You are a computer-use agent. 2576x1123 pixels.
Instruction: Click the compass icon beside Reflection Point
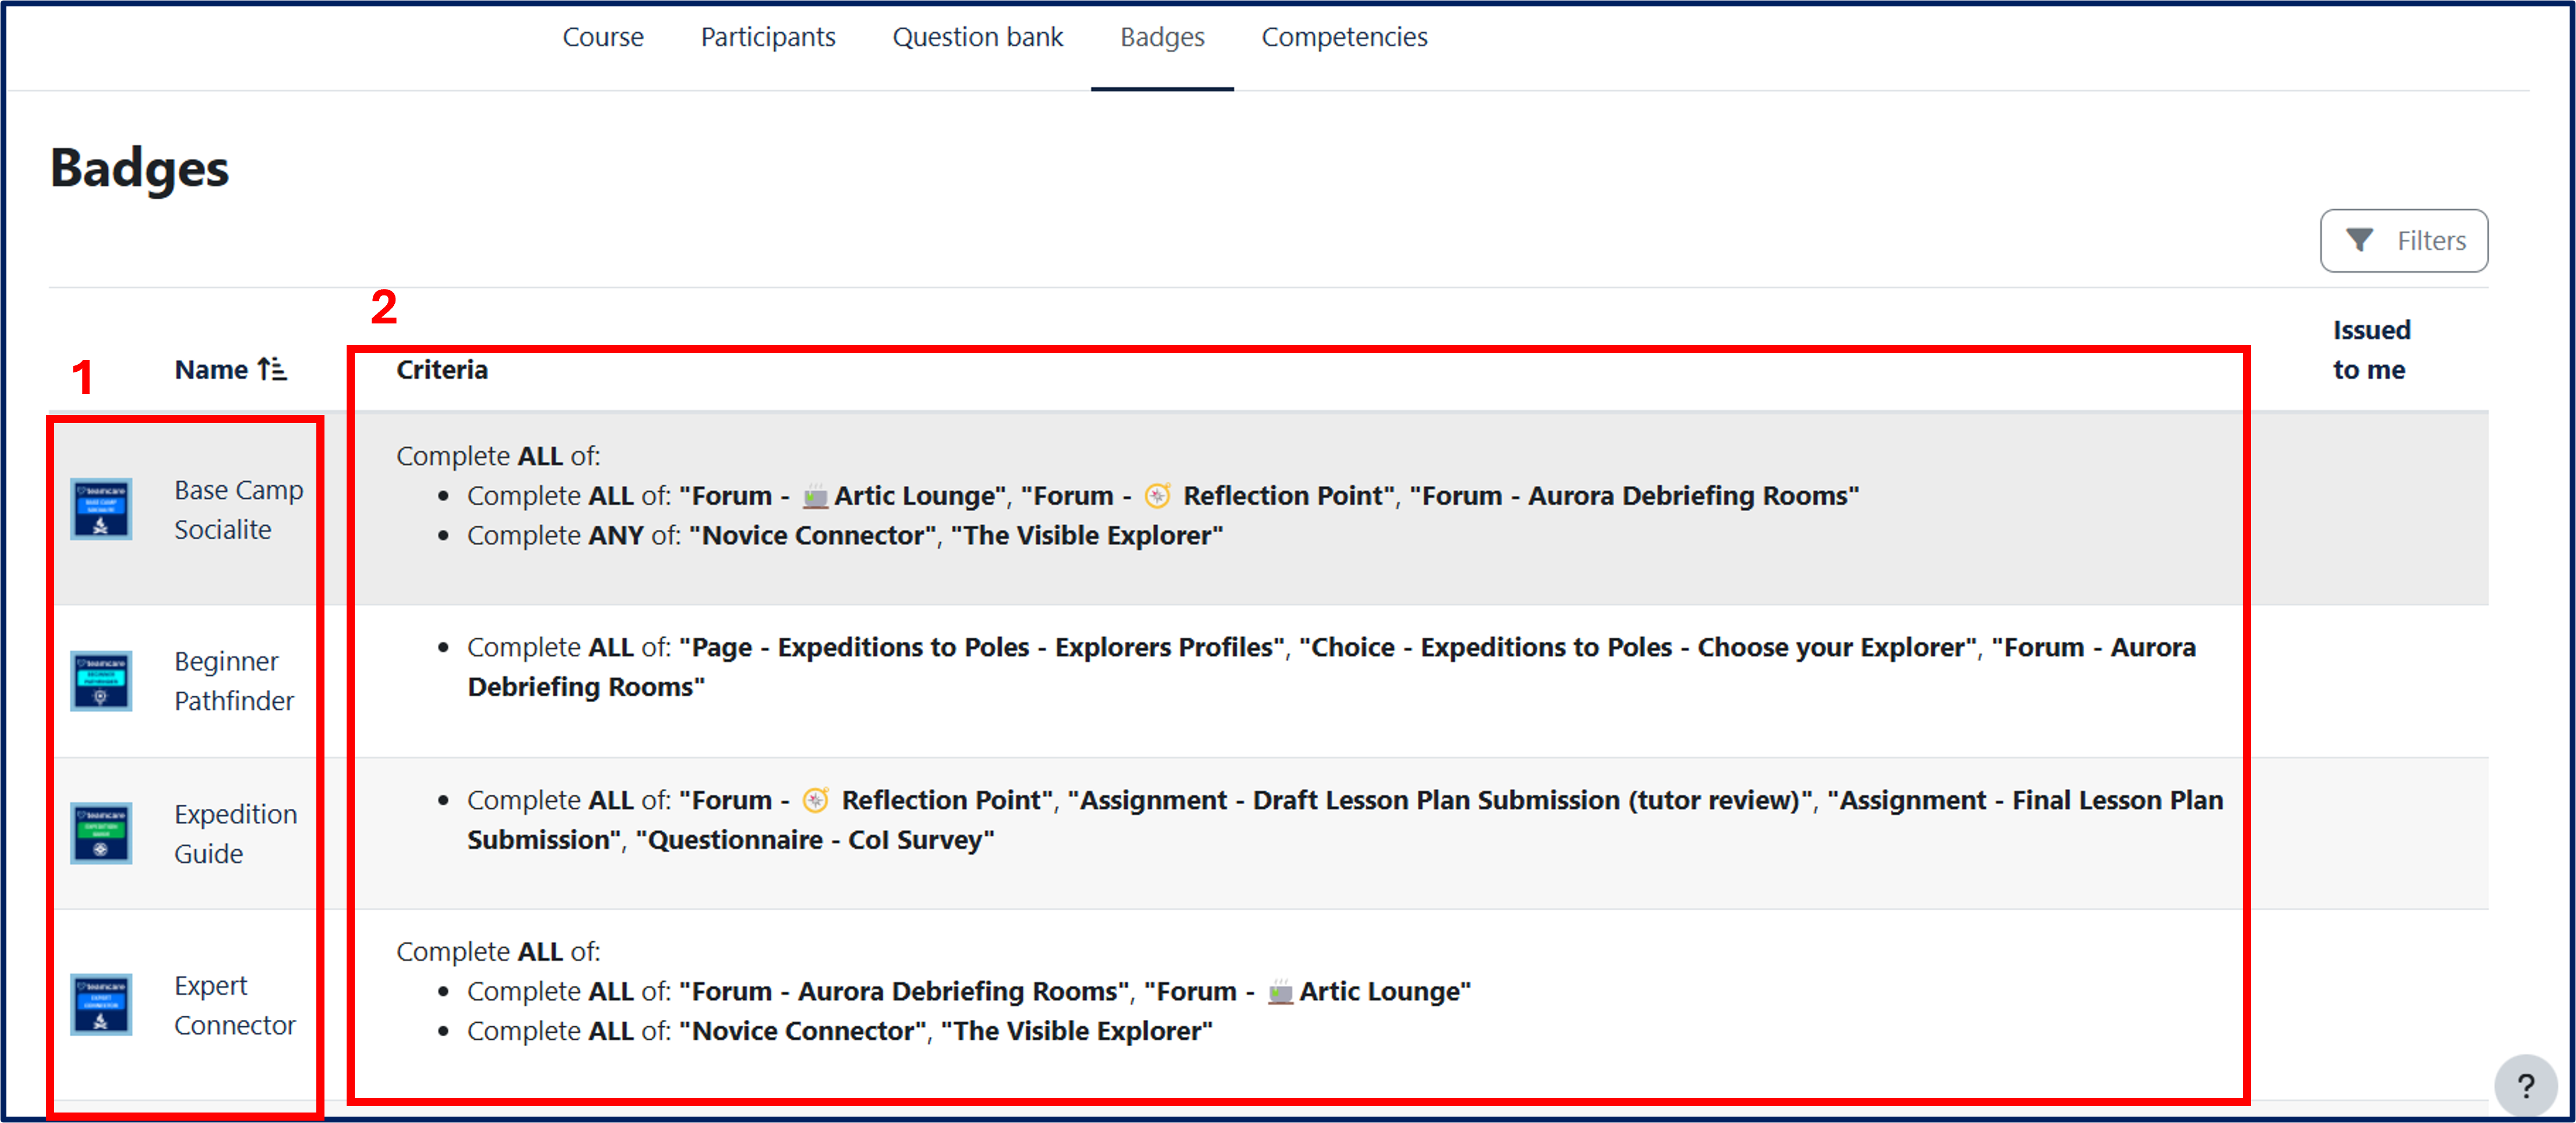(1157, 496)
